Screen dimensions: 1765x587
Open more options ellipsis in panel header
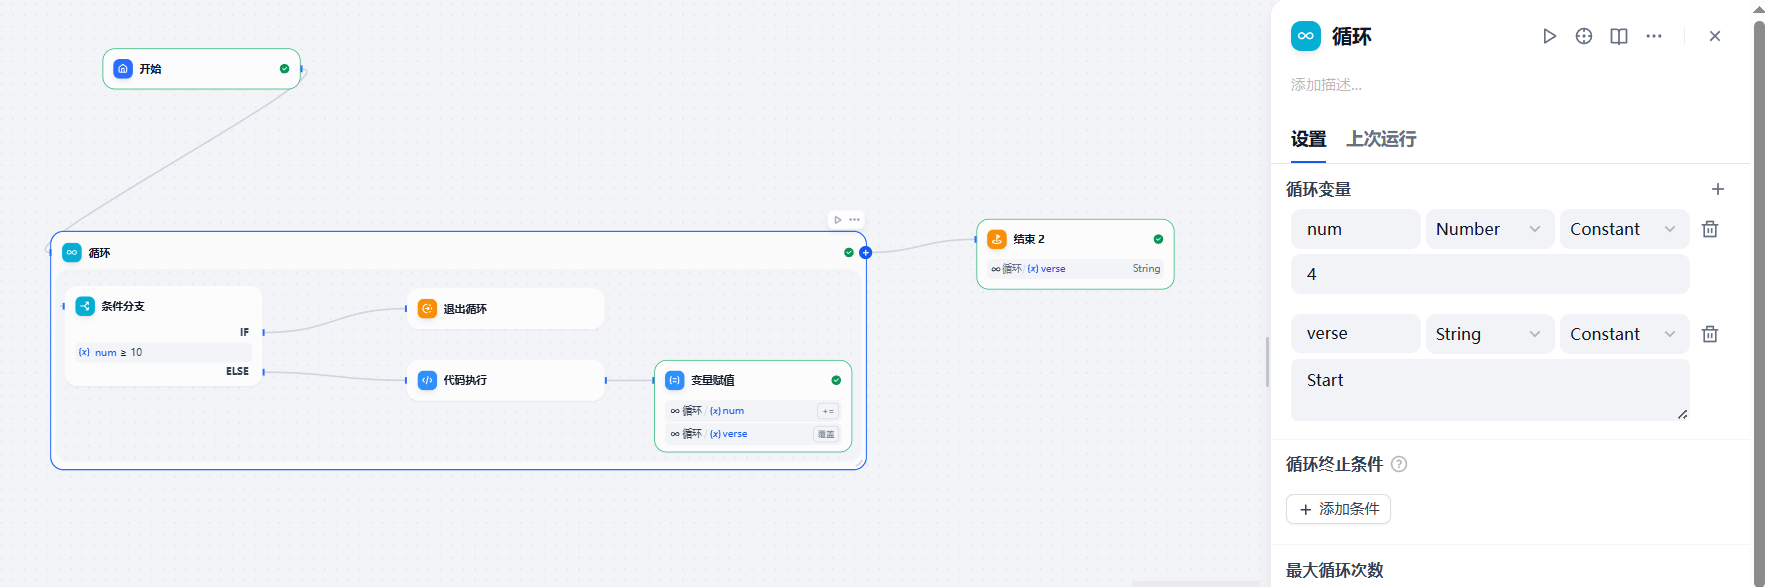(x=1654, y=36)
